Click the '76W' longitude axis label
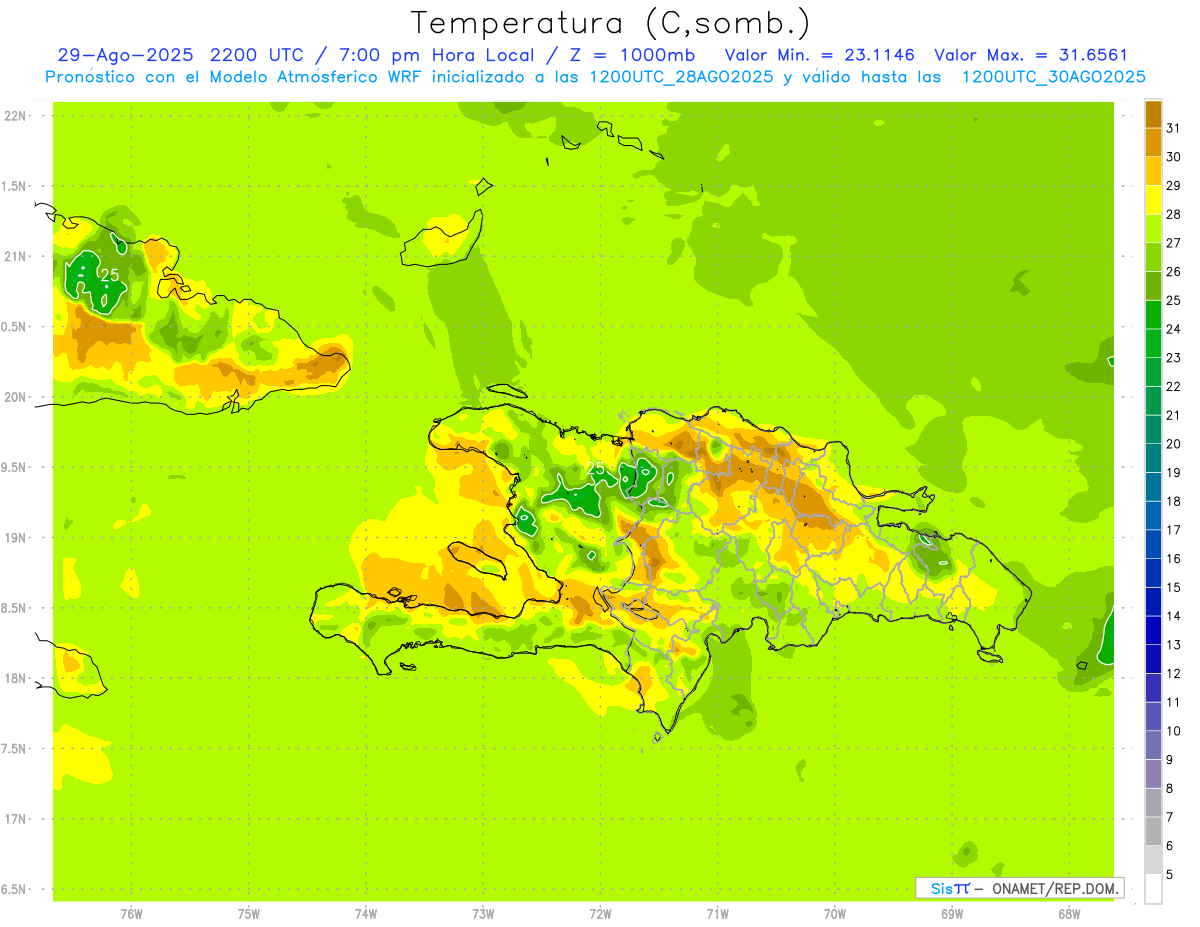Viewport: 1200px width, 927px height. pyautogui.click(x=131, y=914)
